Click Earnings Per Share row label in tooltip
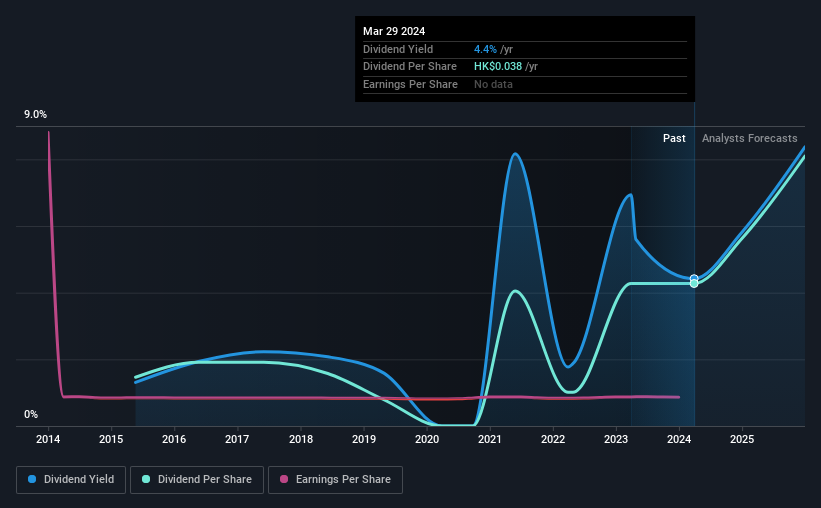Image resolution: width=821 pixels, height=508 pixels. (410, 84)
